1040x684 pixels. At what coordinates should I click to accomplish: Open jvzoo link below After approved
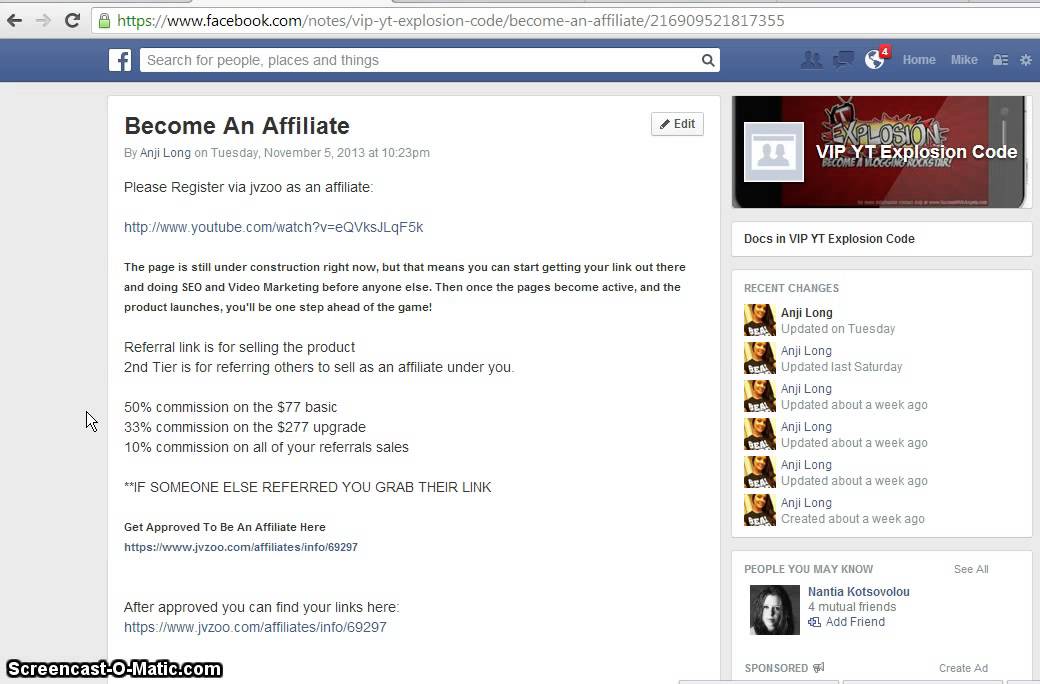point(255,627)
